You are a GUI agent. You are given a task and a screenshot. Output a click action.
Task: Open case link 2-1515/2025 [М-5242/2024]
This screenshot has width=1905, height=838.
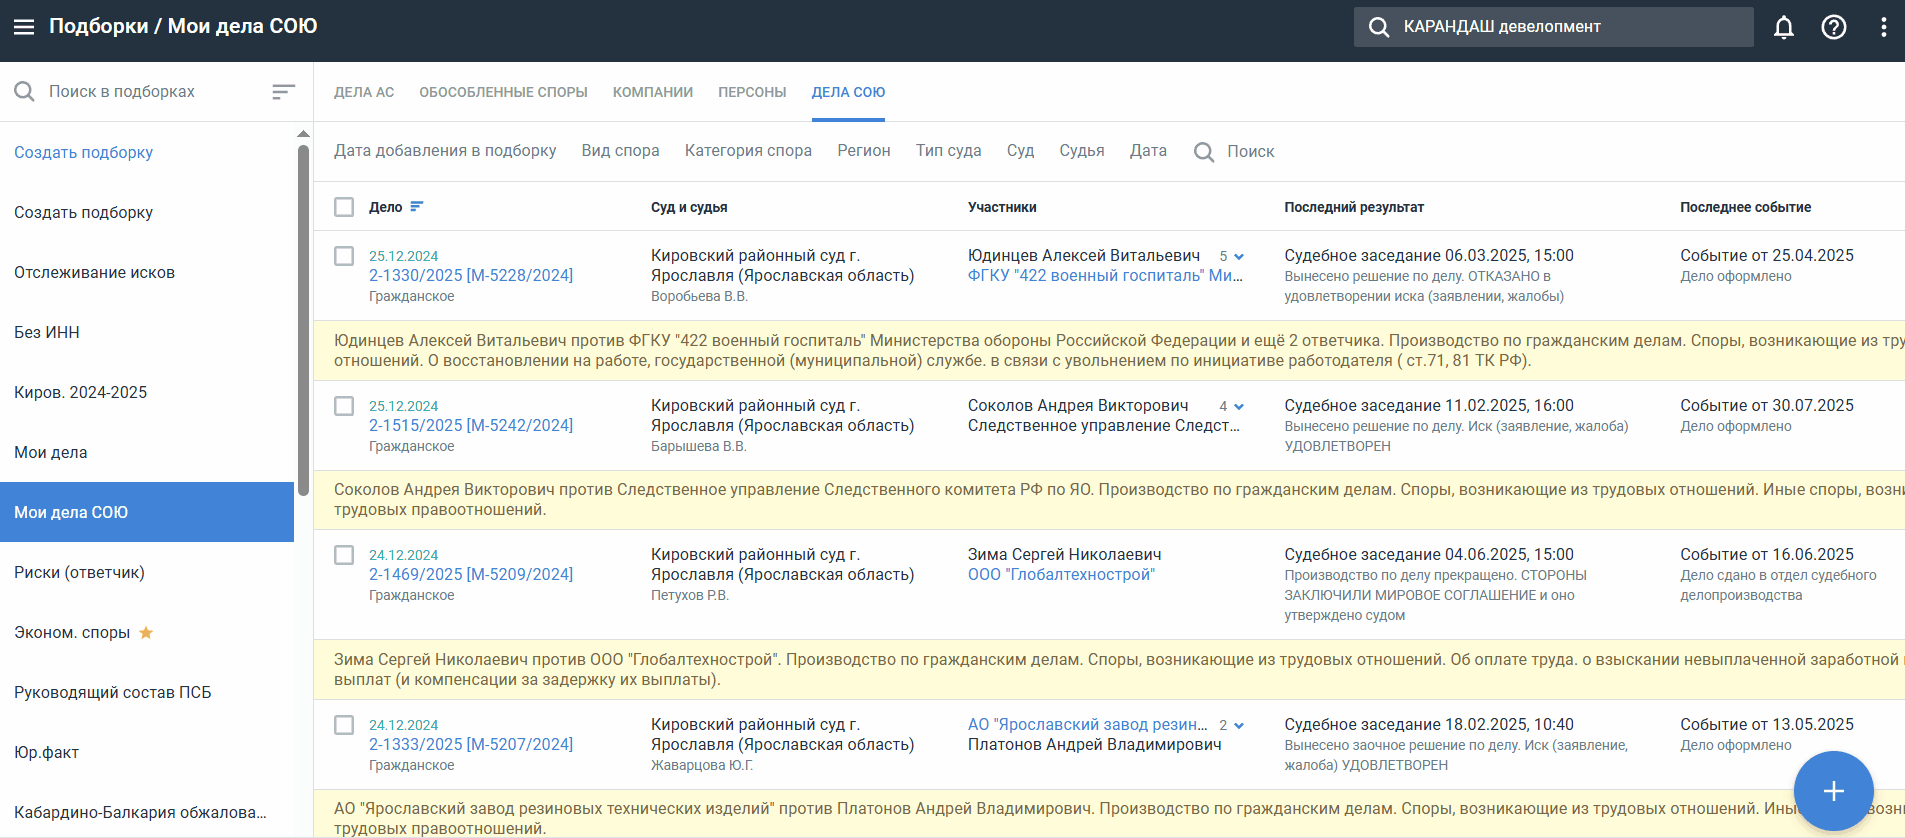coord(470,426)
